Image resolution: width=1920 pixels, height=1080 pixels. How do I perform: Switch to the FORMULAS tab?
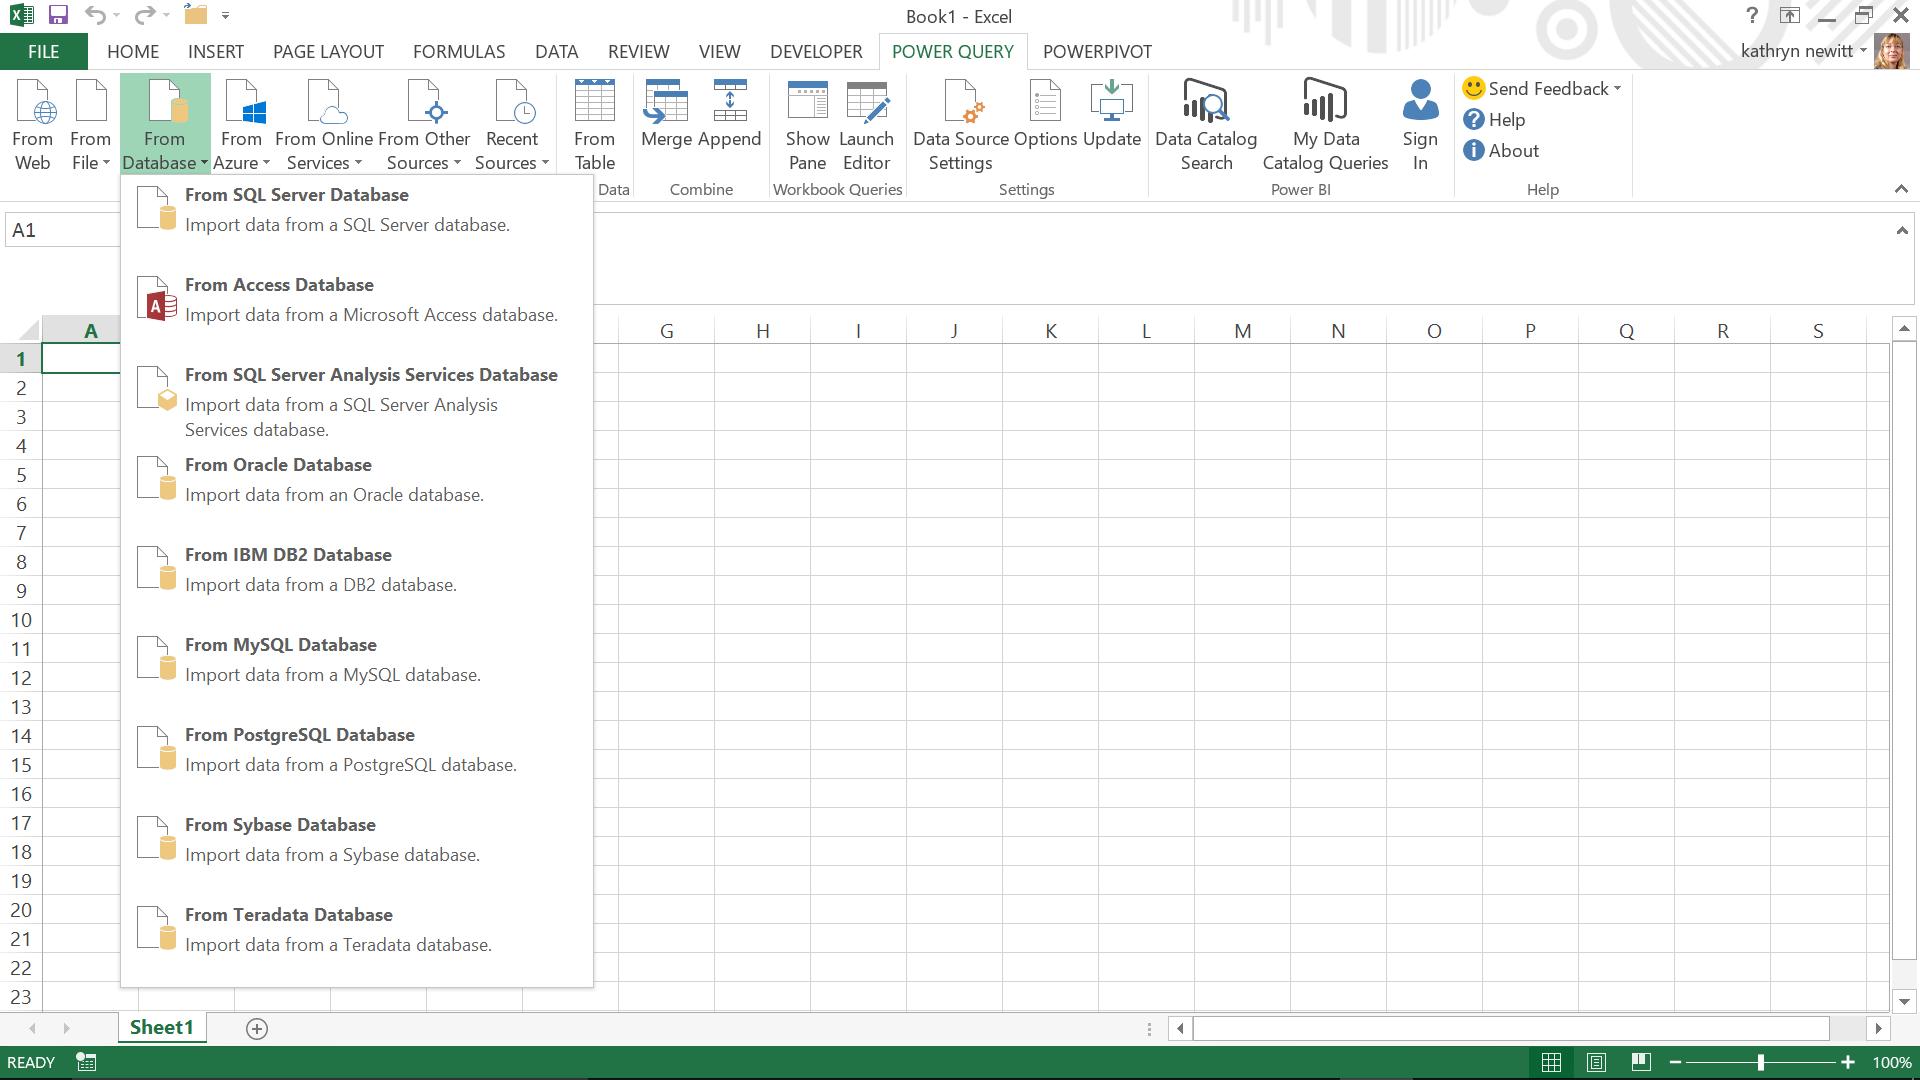point(459,52)
